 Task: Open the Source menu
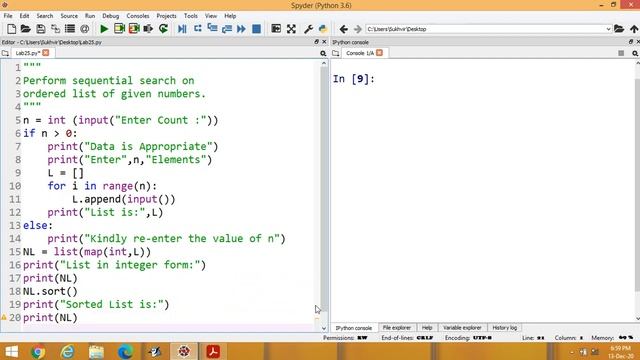(69, 16)
